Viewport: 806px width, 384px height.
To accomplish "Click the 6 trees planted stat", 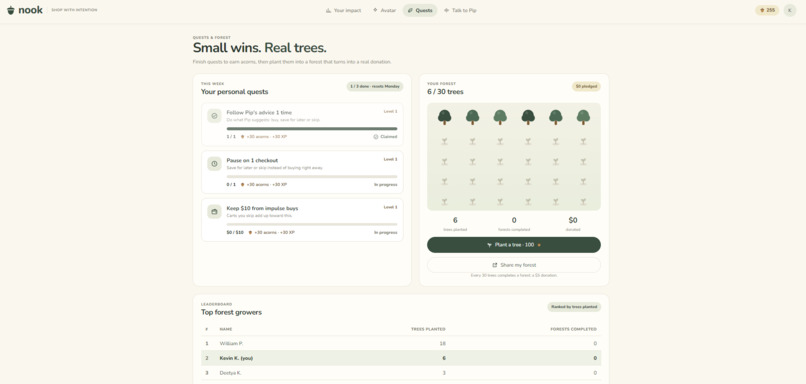I will [455, 224].
